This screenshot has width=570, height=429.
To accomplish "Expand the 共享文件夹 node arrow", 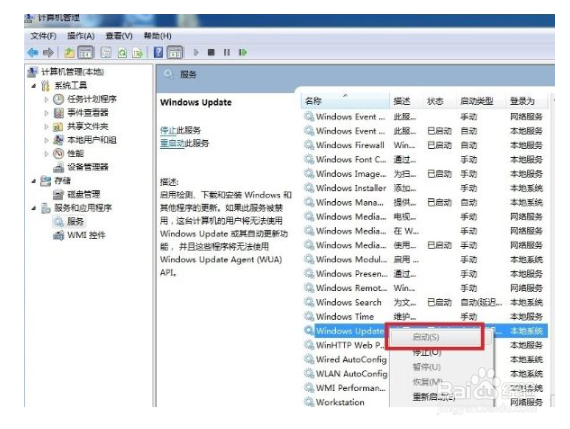I will [x=47, y=127].
